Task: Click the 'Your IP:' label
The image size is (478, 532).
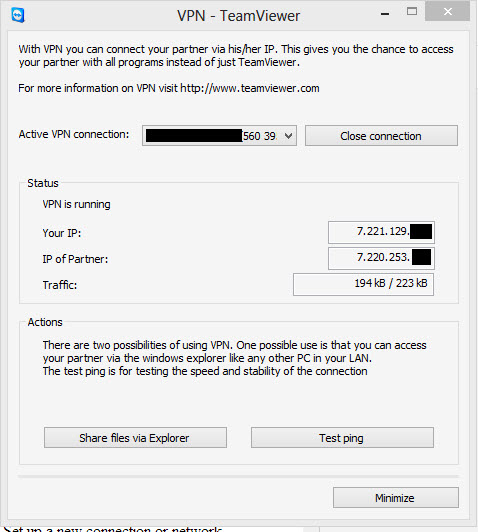Action: 62,233
